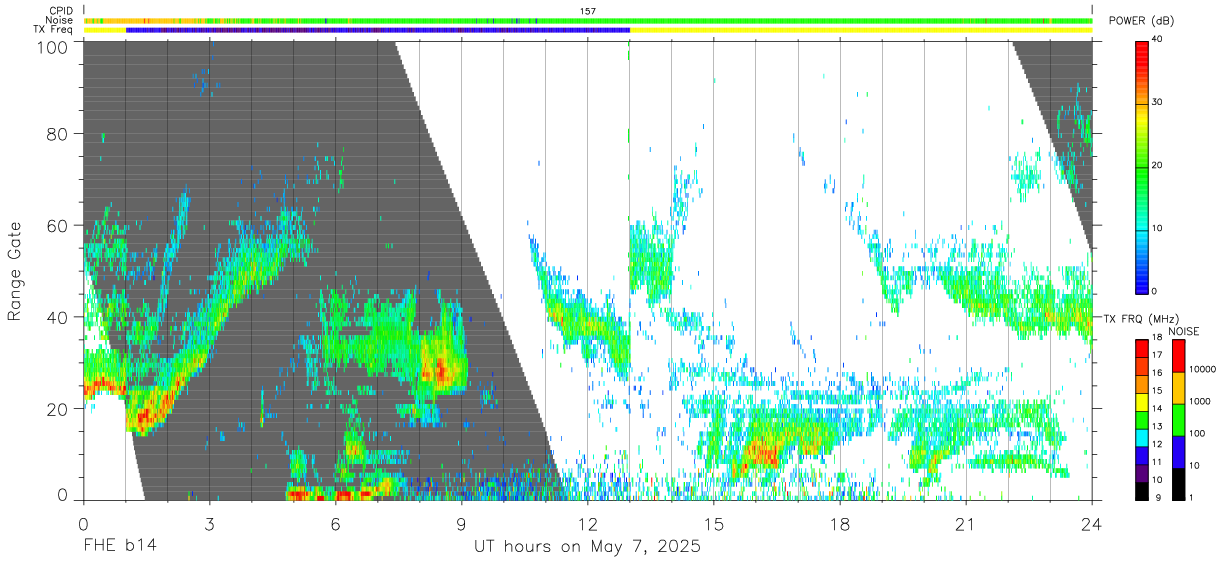
Task: Click the '11' label on the TX FRQ scale
Action: (x=1156, y=462)
